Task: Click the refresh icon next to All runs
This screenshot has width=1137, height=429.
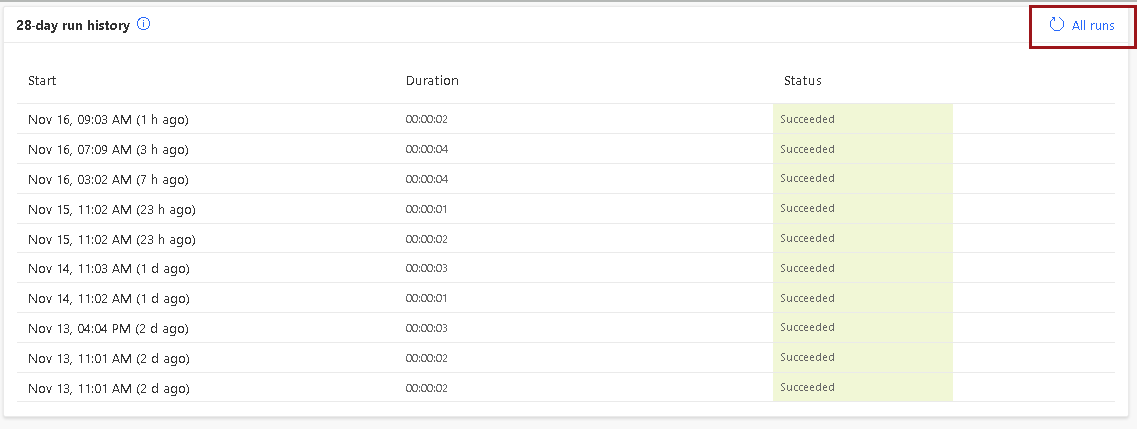Action: click(x=1057, y=25)
